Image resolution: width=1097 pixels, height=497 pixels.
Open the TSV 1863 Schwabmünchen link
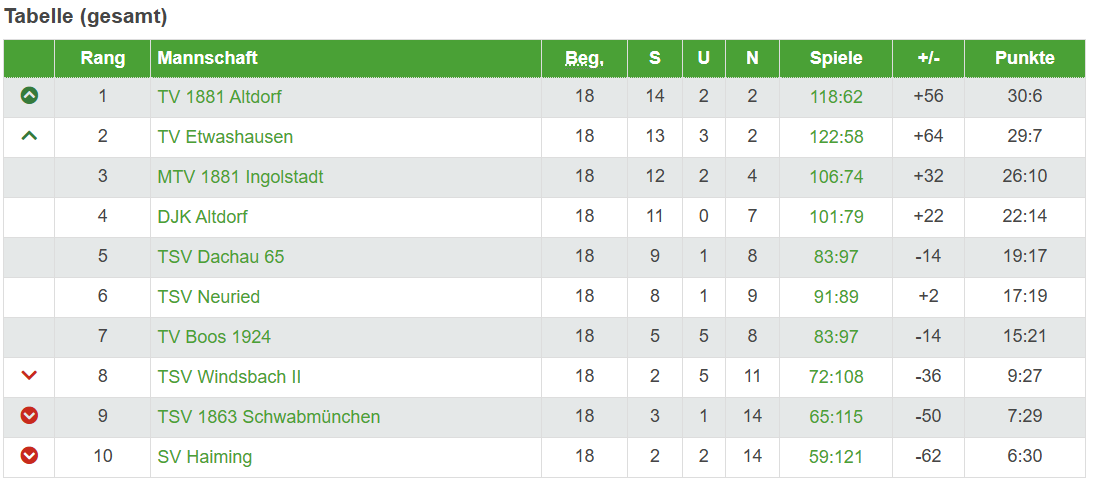tap(268, 417)
